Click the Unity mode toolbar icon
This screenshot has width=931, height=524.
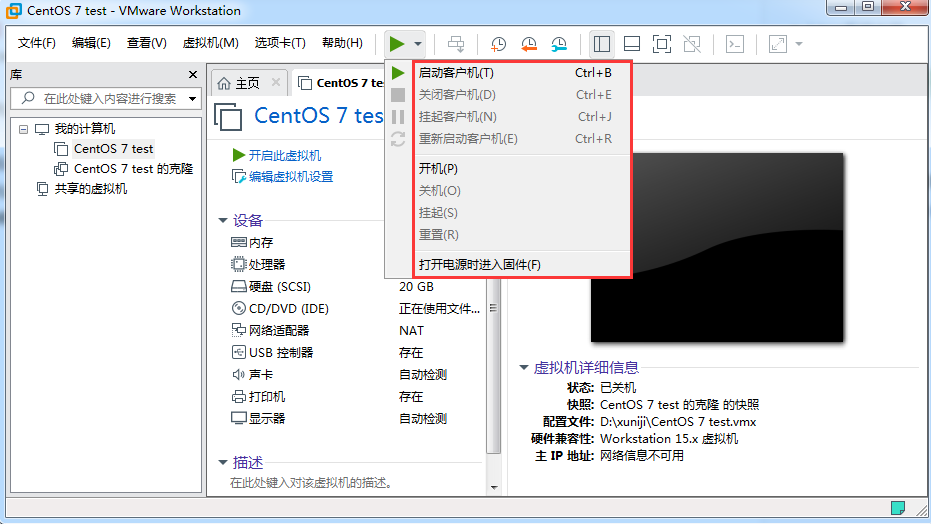[x=692, y=44]
